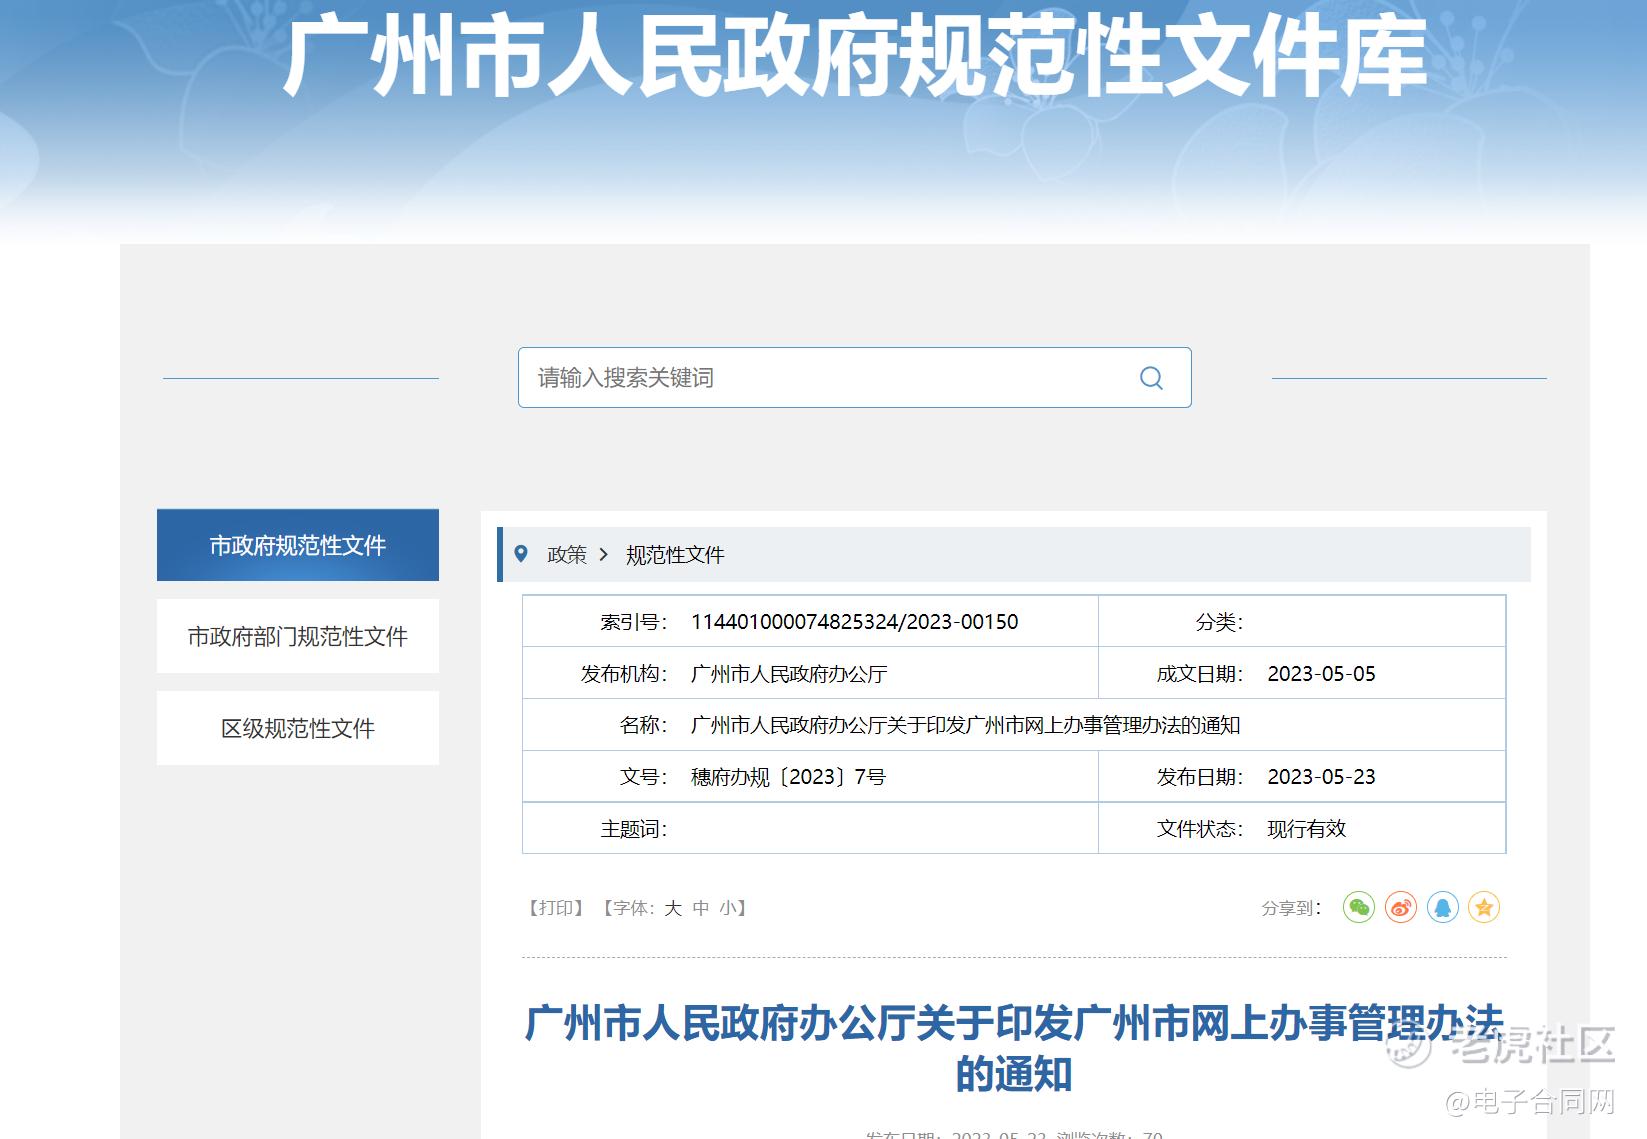Image resolution: width=1647 pixels, height=1139 pixels.
Task: Open 市政府部门规范性文件 tab
Action: 298,636
